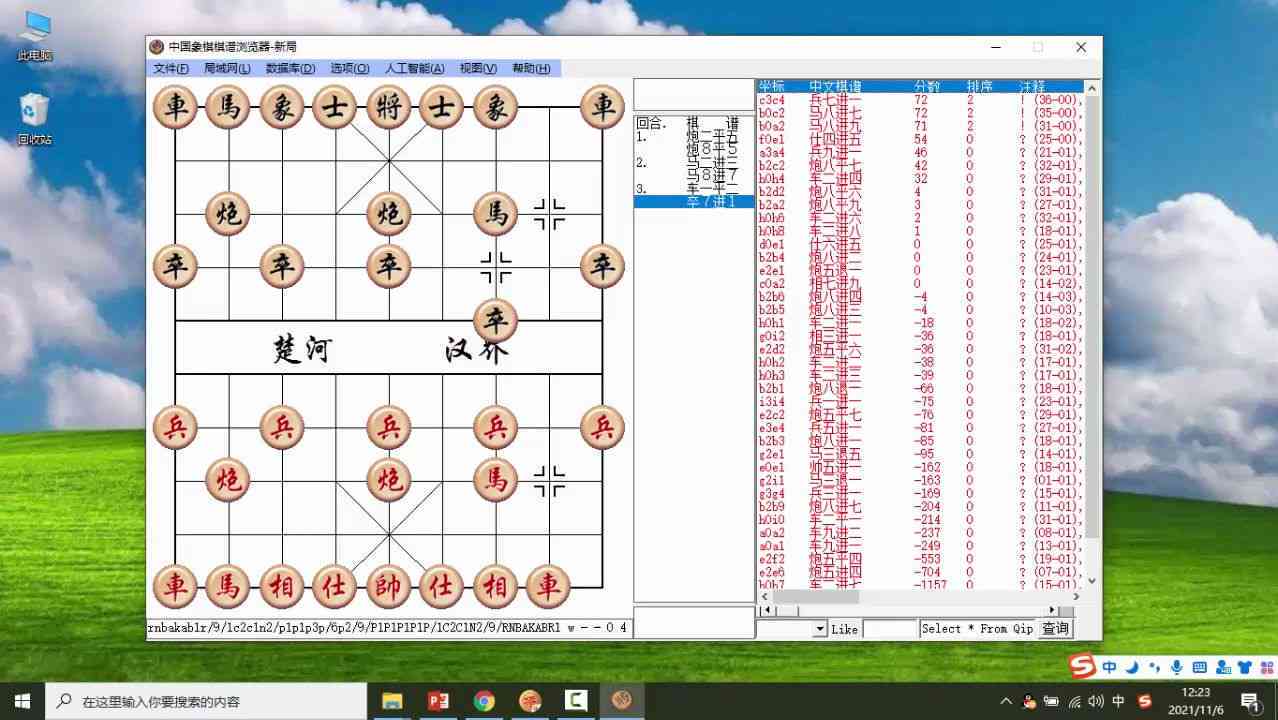Screen dimensions: 1278x720
Task: Click the 'Select * From Qip' SQL field
Action: coord(977,629)
